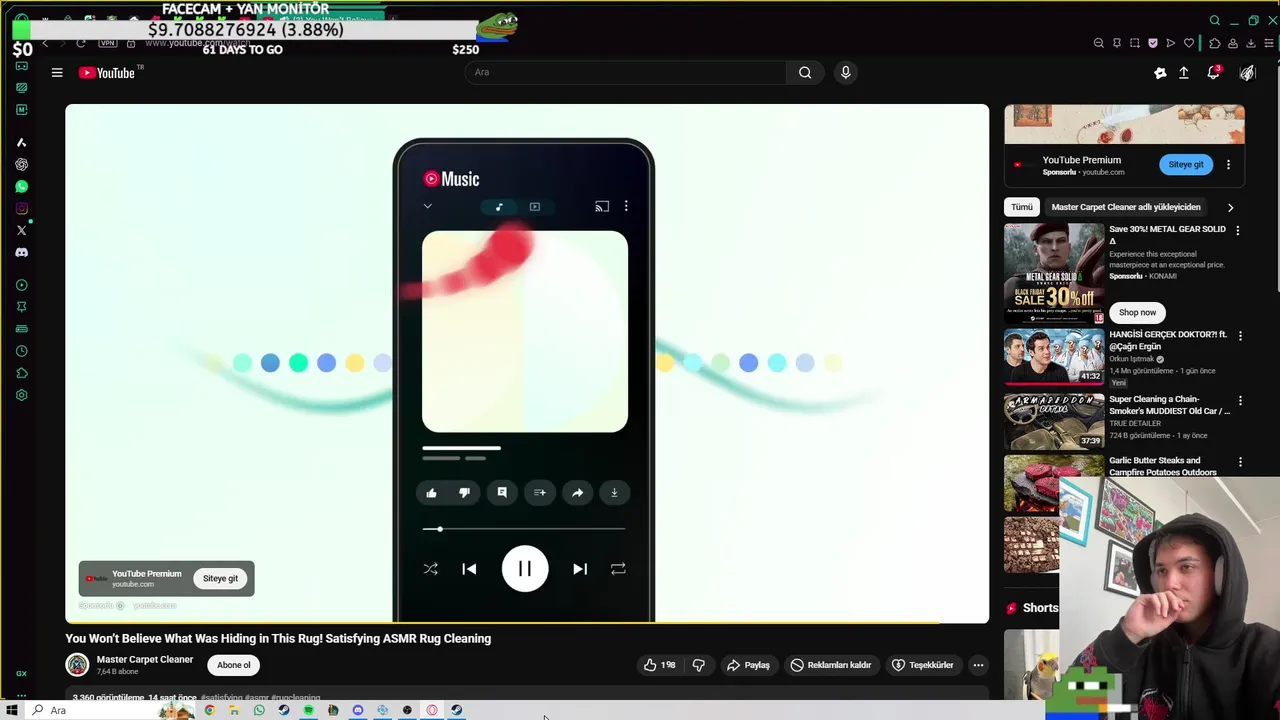Open browser extensions puzzle icon
Image resolution: width=1280 pixels, height=720 pixels.
1214,43
